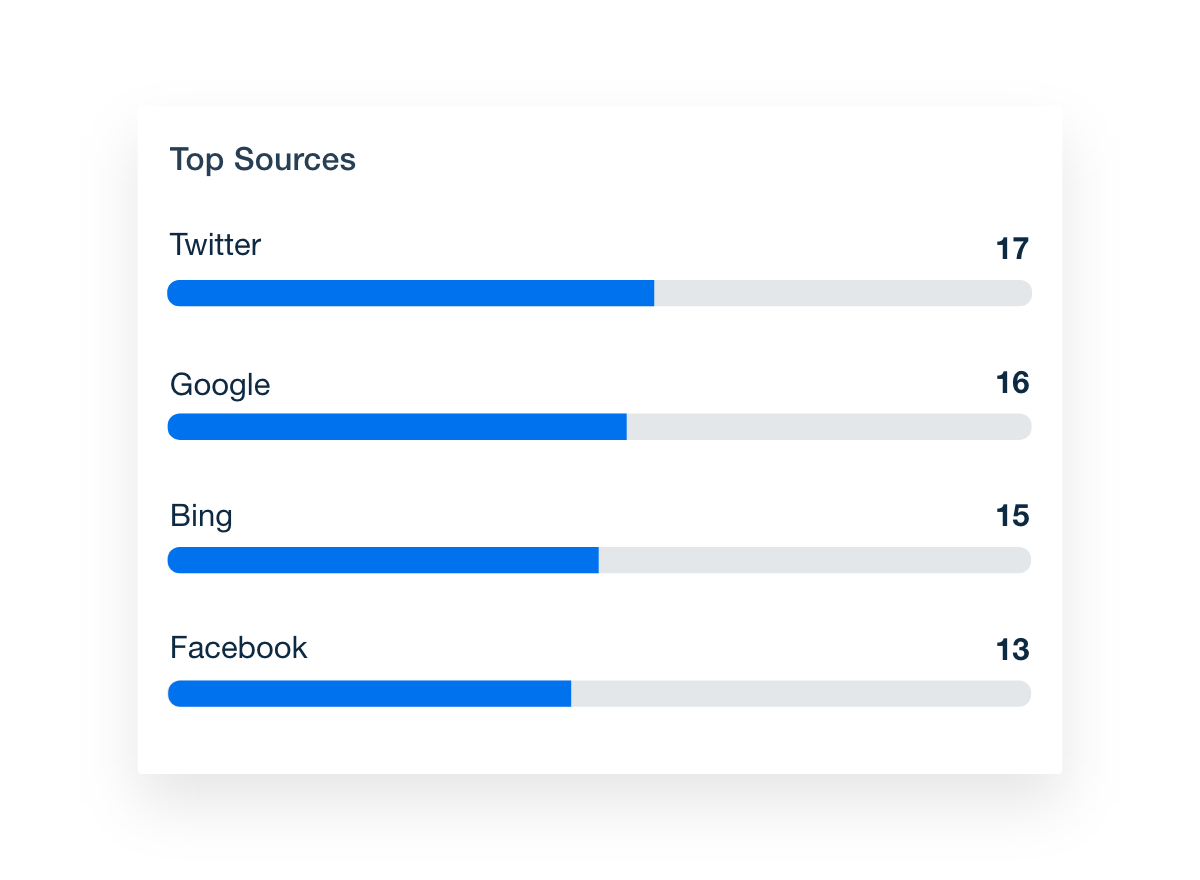Click the blue filled Google bar
The width and height of the screenshot is (1200, 880).
(397, 427)
